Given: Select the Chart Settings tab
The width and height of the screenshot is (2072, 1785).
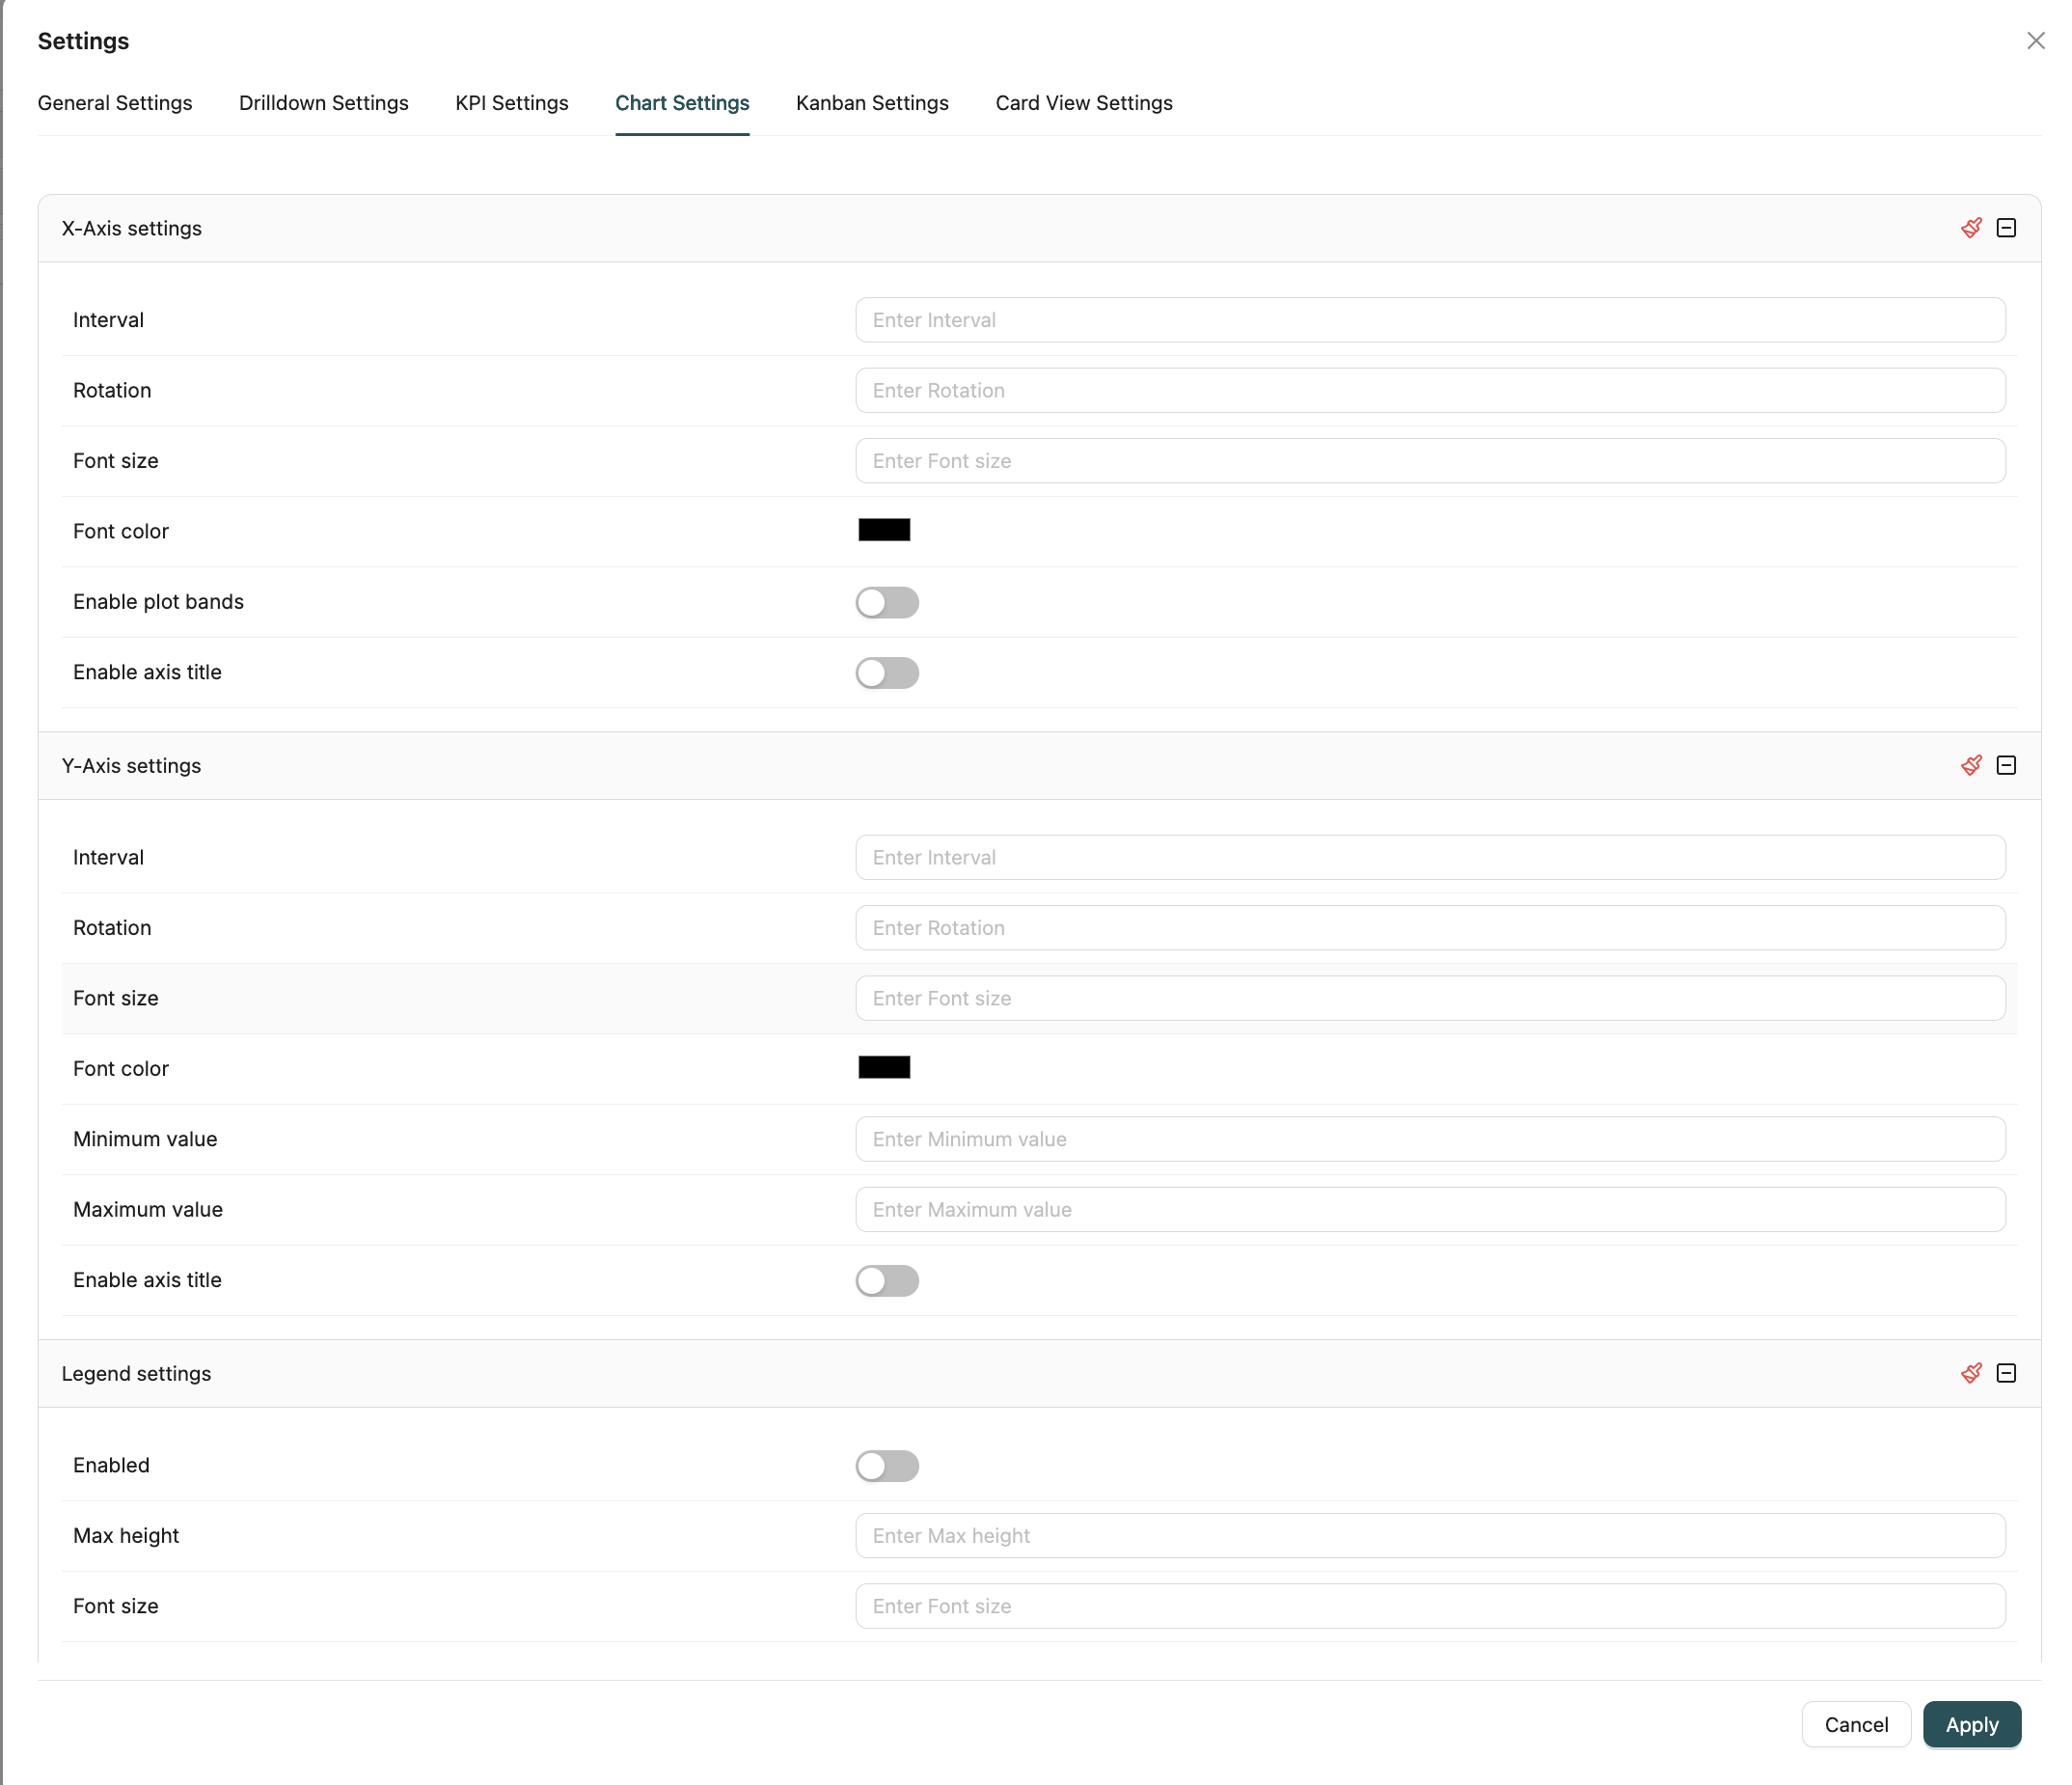Looking at the screenshot, I should (x=682, y=103).
